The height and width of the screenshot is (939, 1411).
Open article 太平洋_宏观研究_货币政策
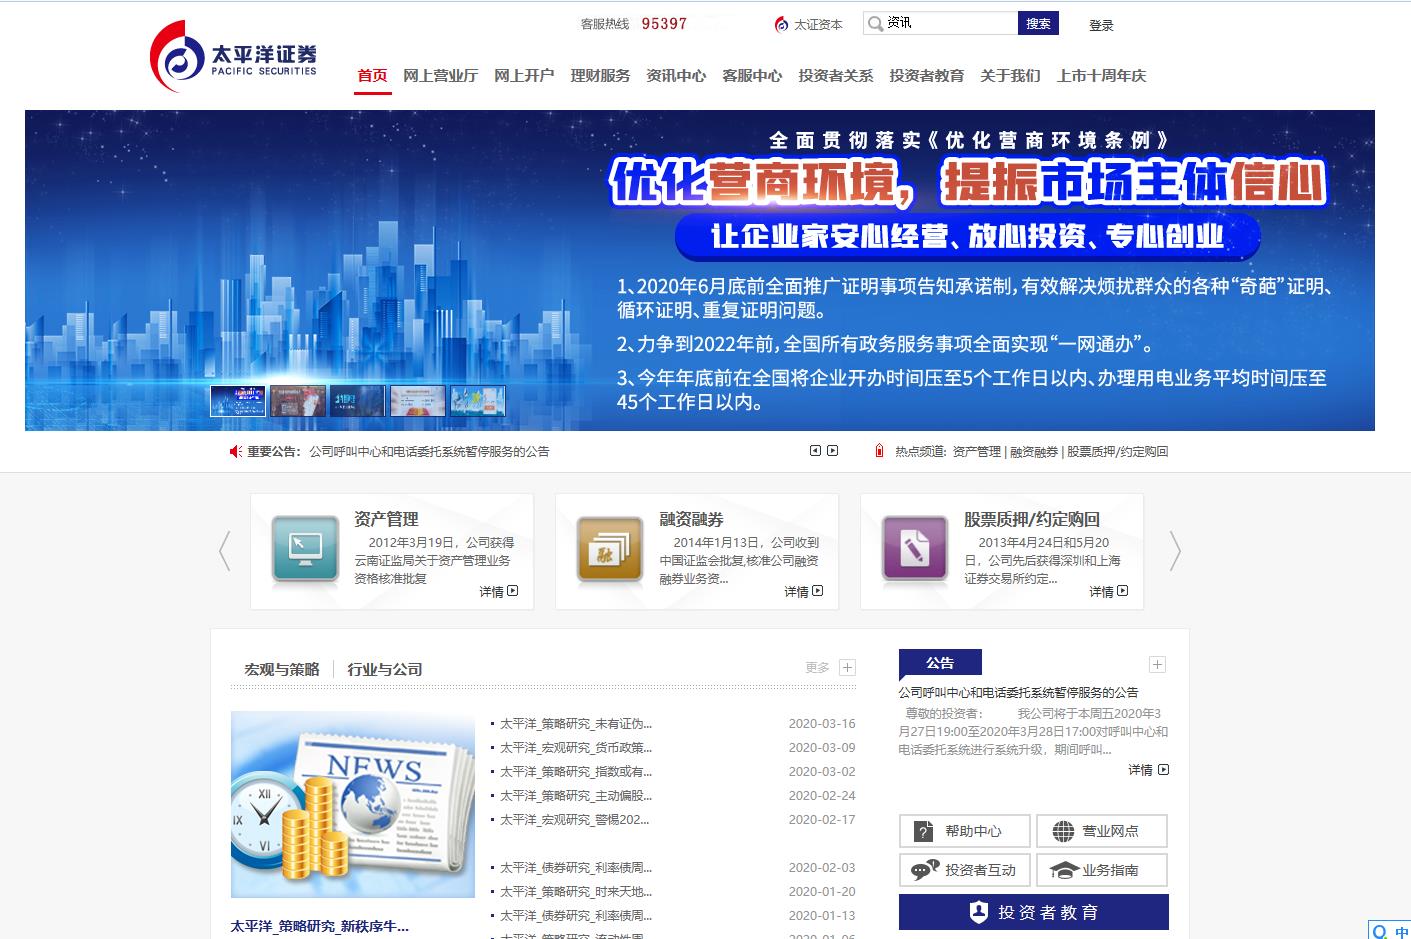tap(576, 747)
